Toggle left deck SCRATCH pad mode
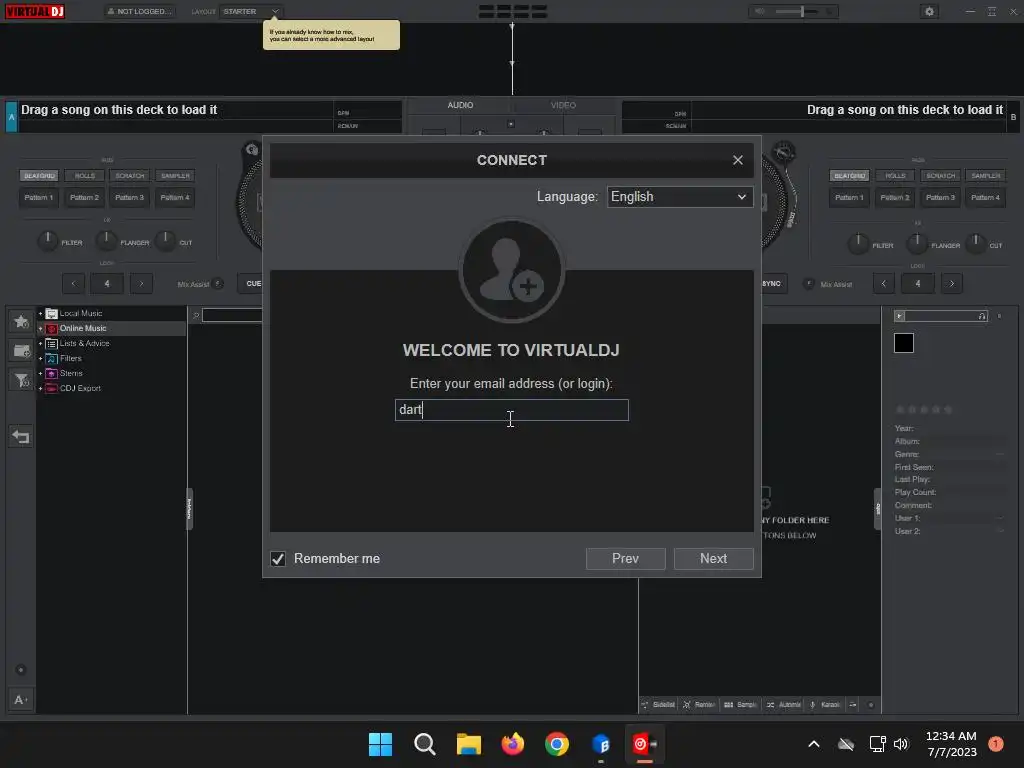Image resolution: width=1024 pixels, height=768 pixels. 130,176
